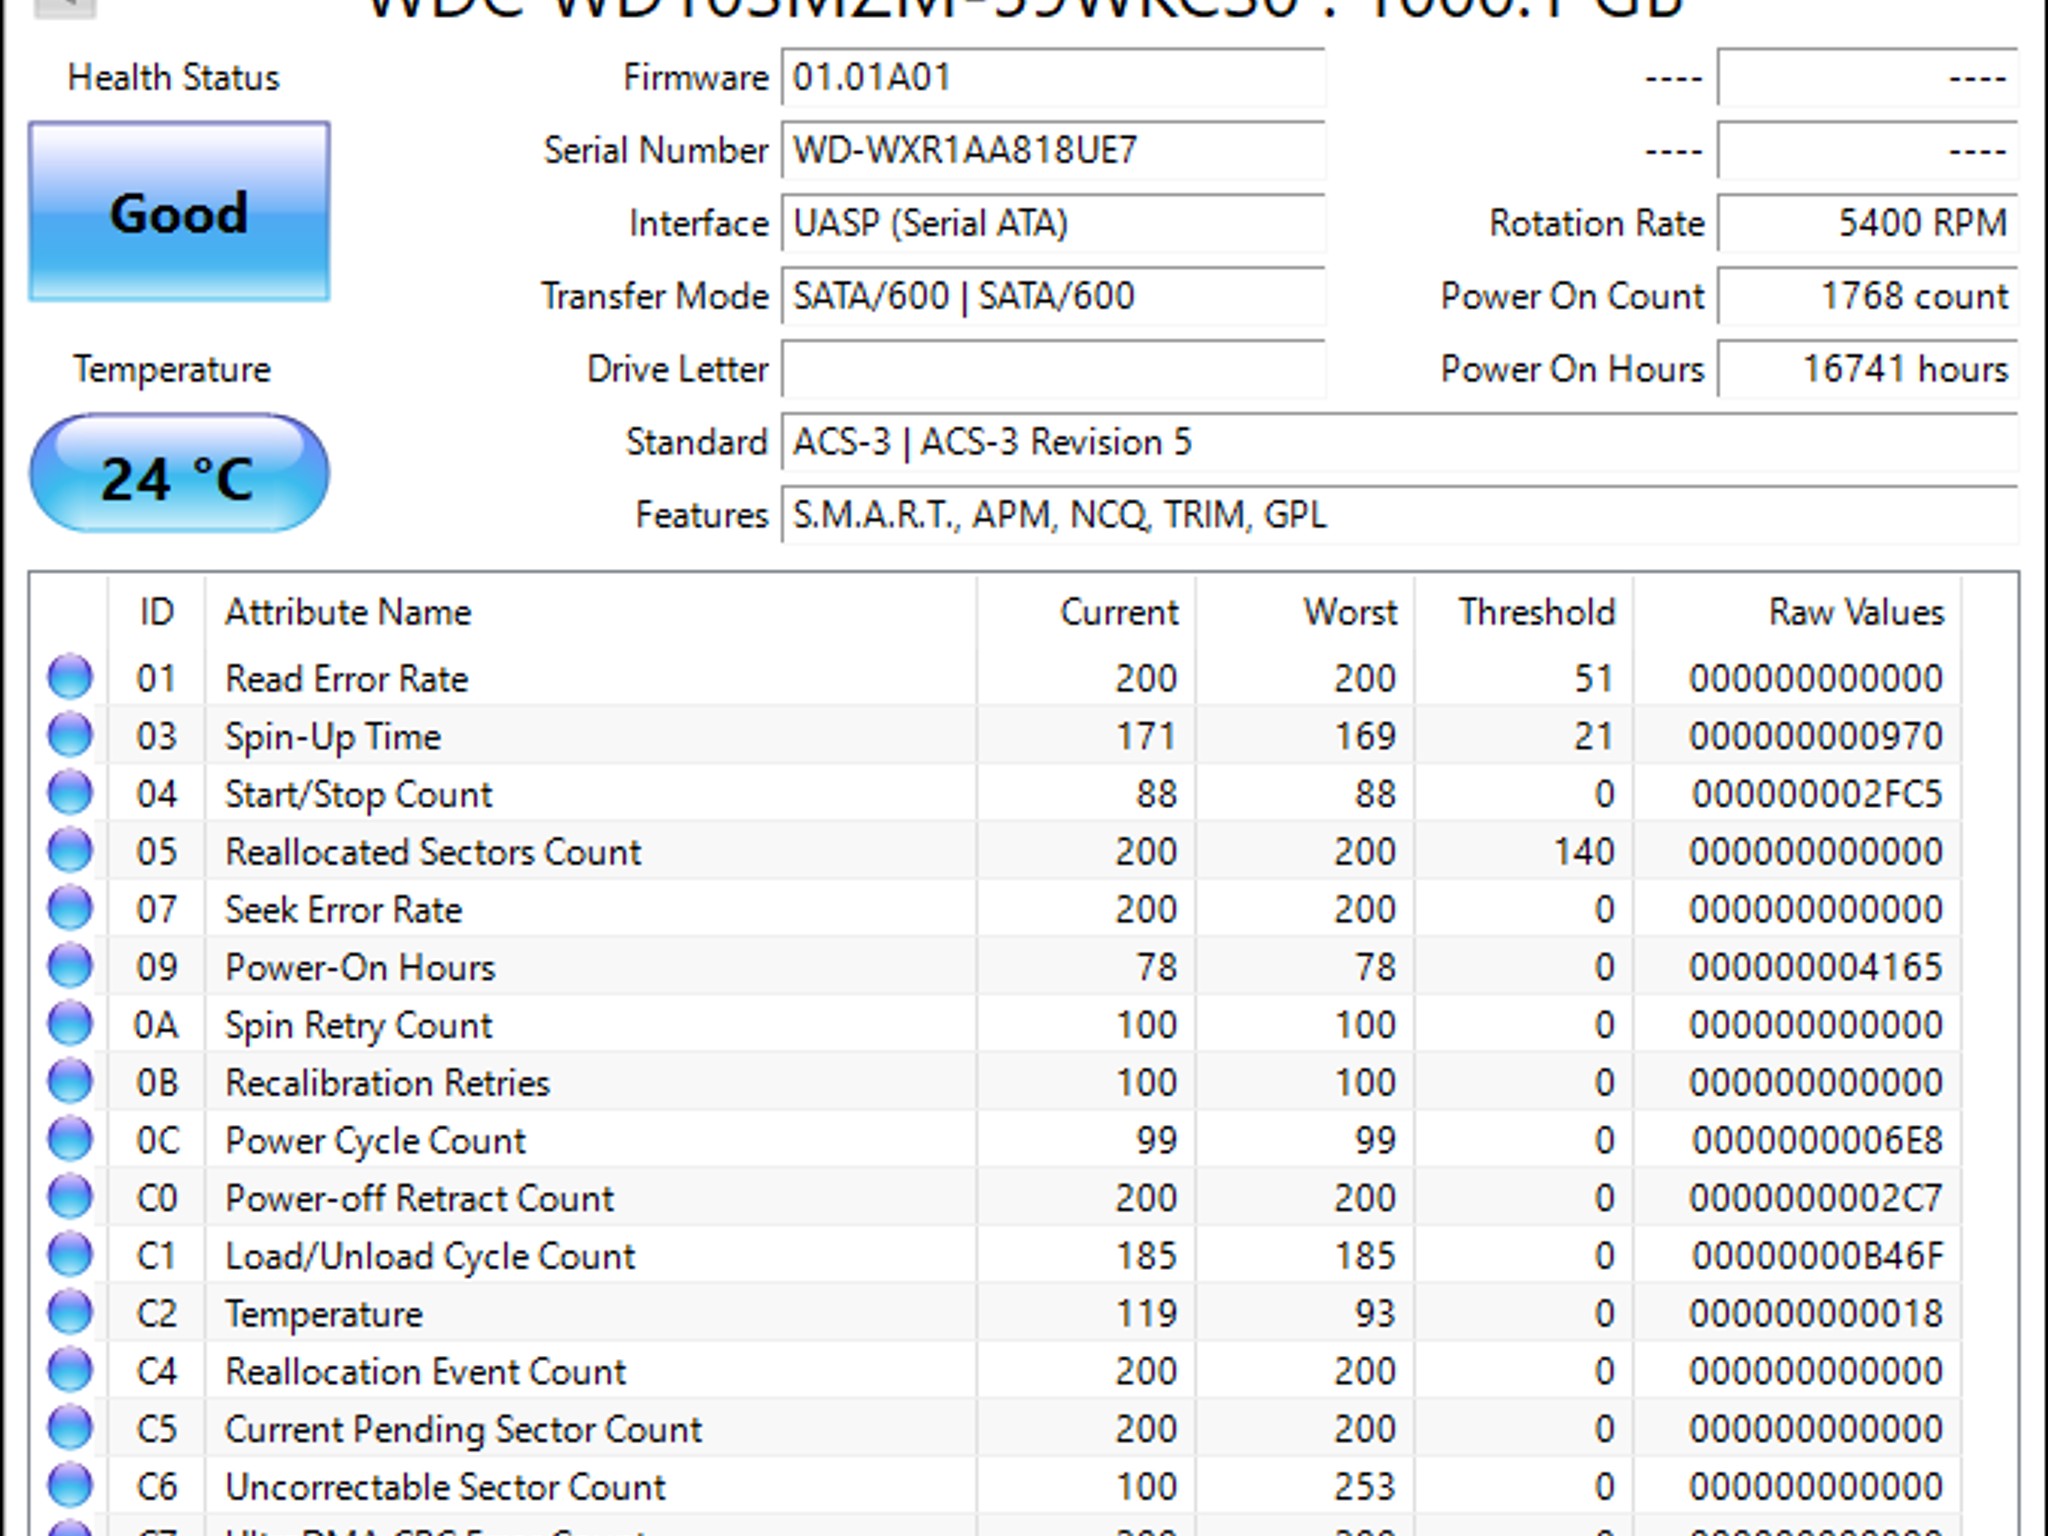The image size is (2048, 1536).
Task: Click status orb for Recalibration Retries
Action: click(70, 1081)
